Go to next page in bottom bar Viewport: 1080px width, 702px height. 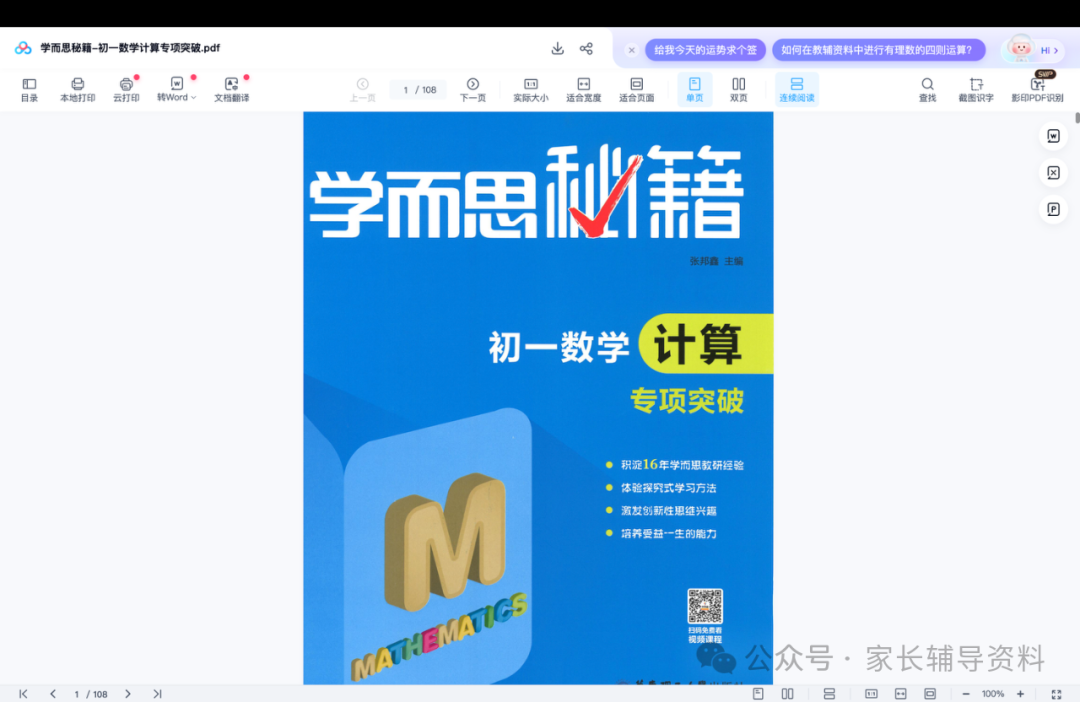pyautogui.click(x=127, y=694)
